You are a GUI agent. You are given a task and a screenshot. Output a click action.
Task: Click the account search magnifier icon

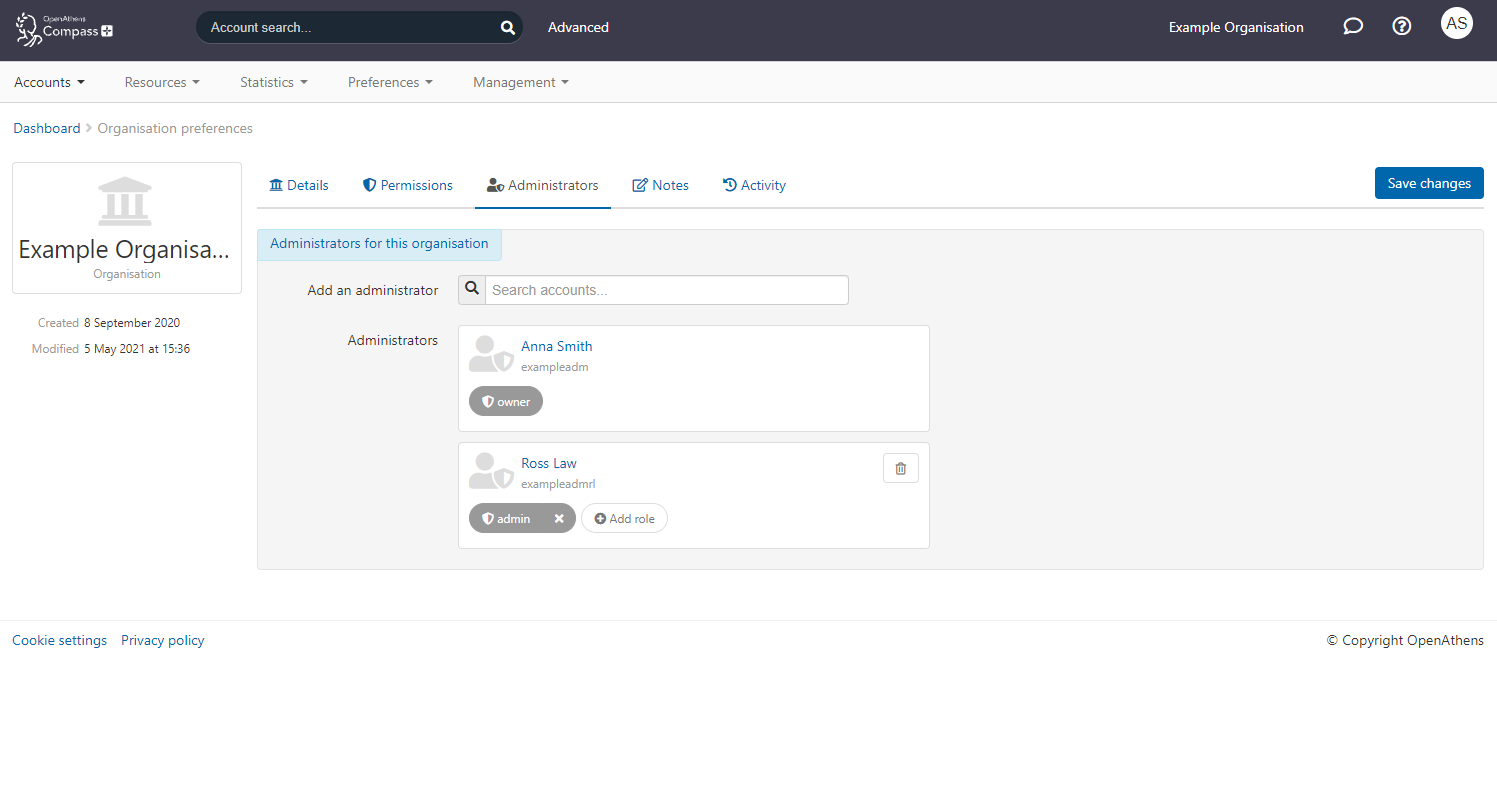click(x=507, y=27)
